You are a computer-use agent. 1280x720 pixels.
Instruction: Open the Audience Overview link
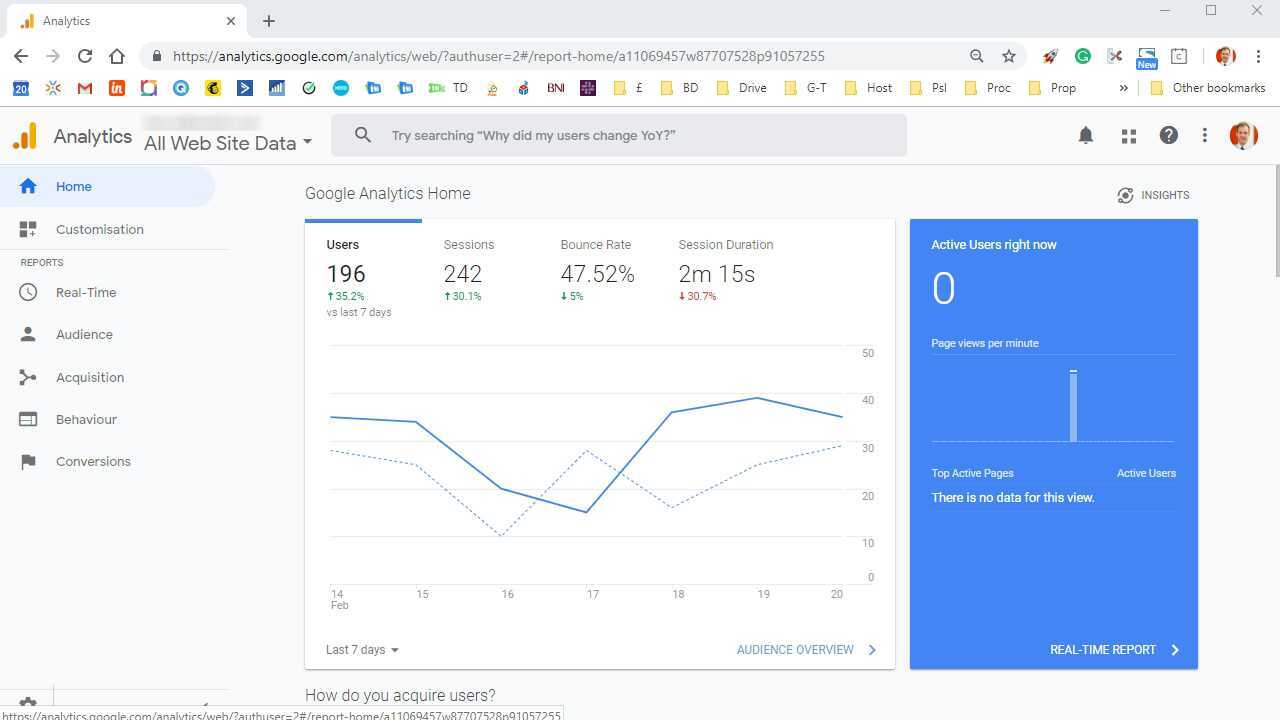coord(795,649)
